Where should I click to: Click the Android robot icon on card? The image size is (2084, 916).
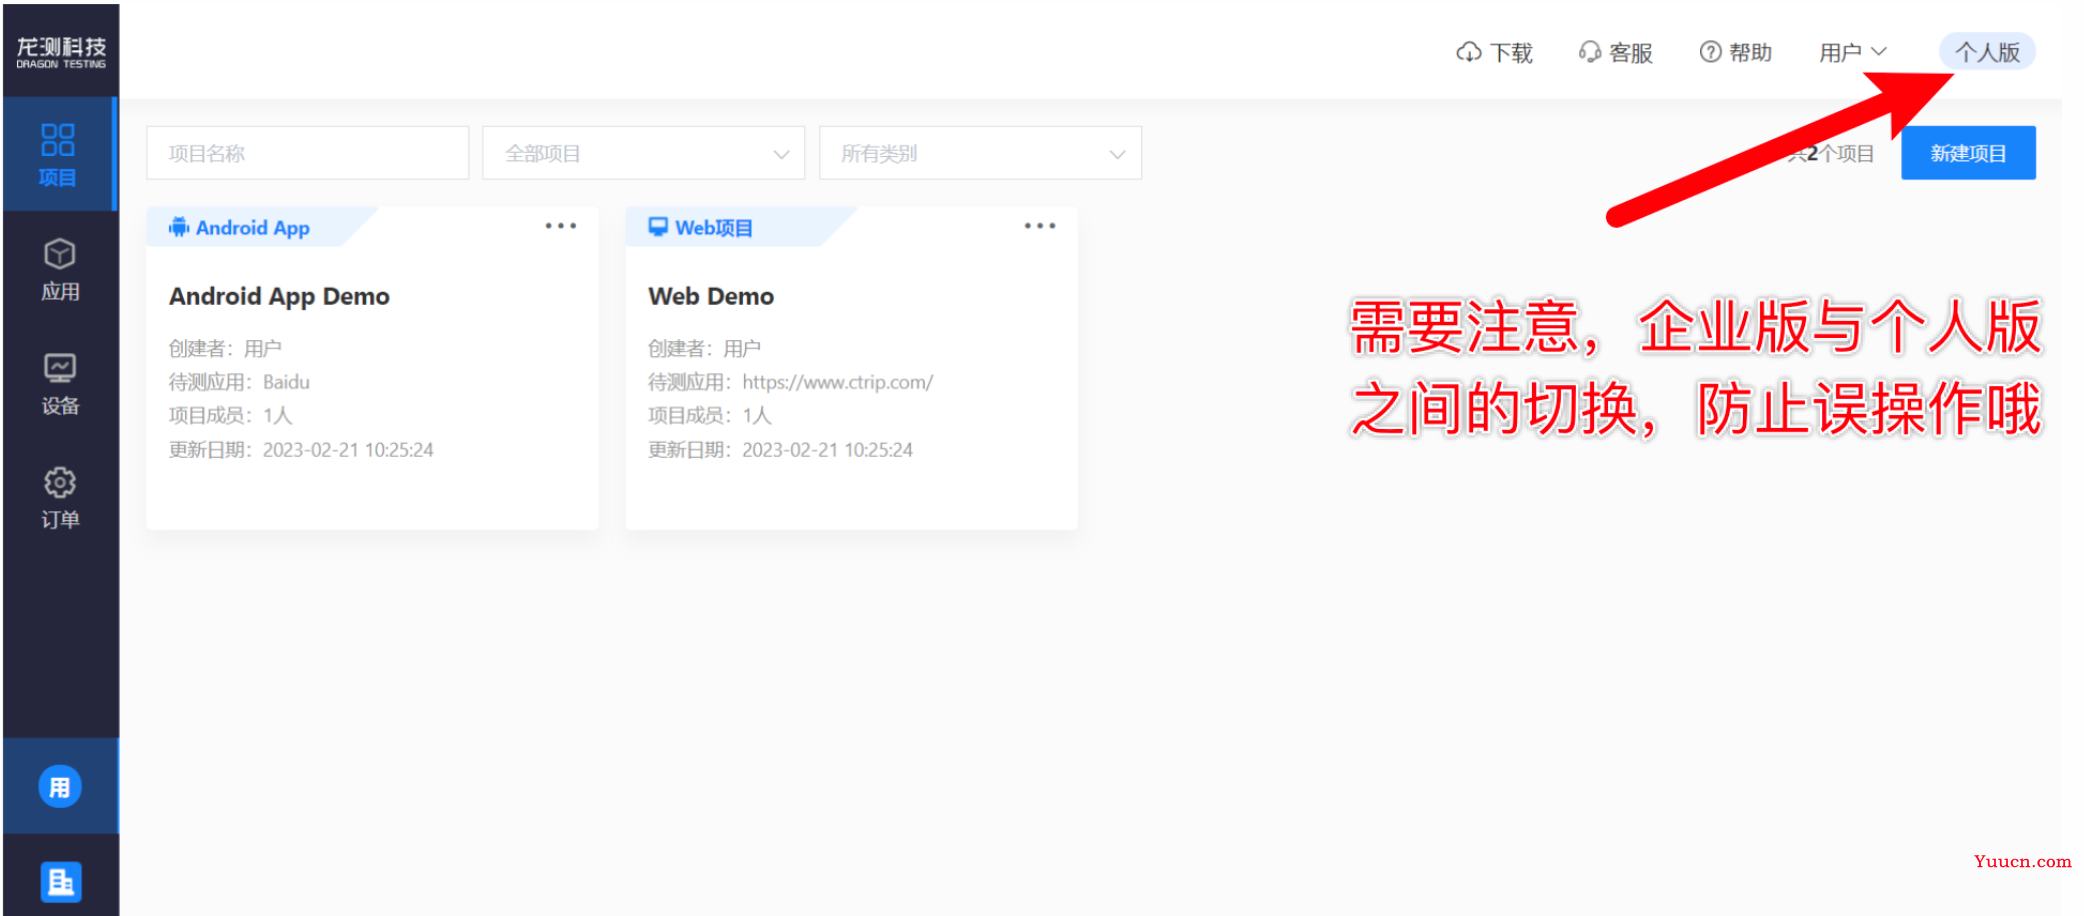pyautogui.click(x=179, y=227)
